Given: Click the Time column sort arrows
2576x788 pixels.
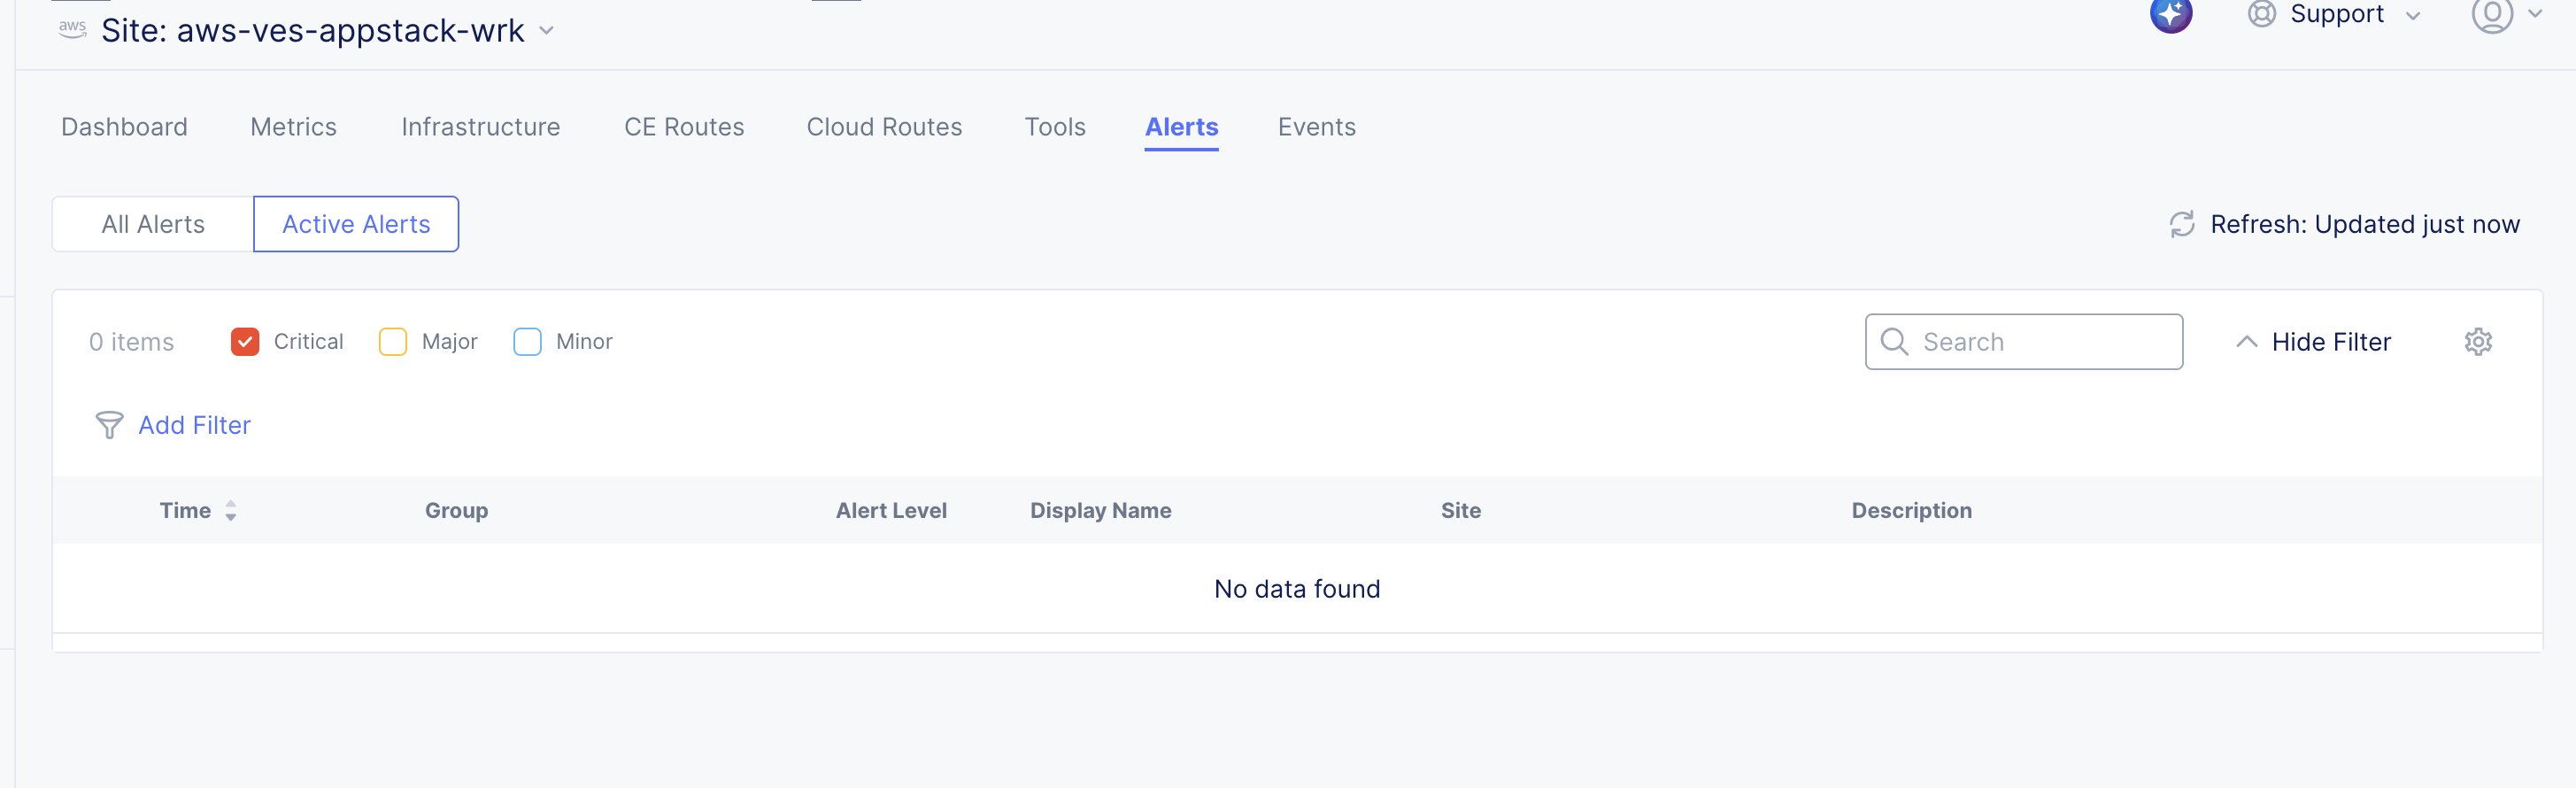Looking at the screenshot, I should pyautogui.click(x=231, y=511).
